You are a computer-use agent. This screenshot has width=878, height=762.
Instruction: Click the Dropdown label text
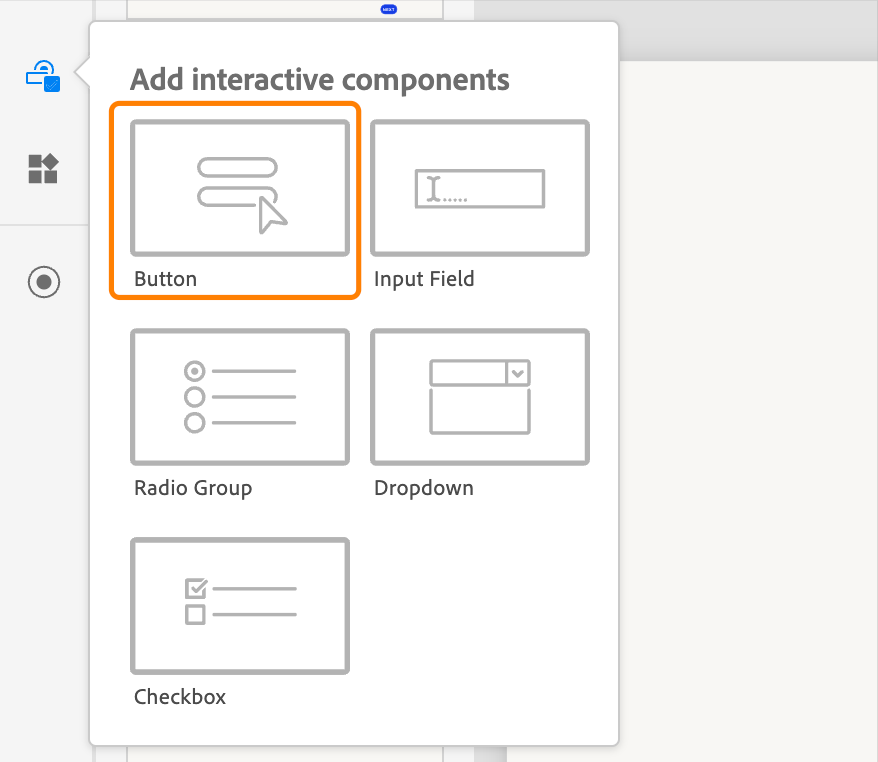[x=423, y=488]
